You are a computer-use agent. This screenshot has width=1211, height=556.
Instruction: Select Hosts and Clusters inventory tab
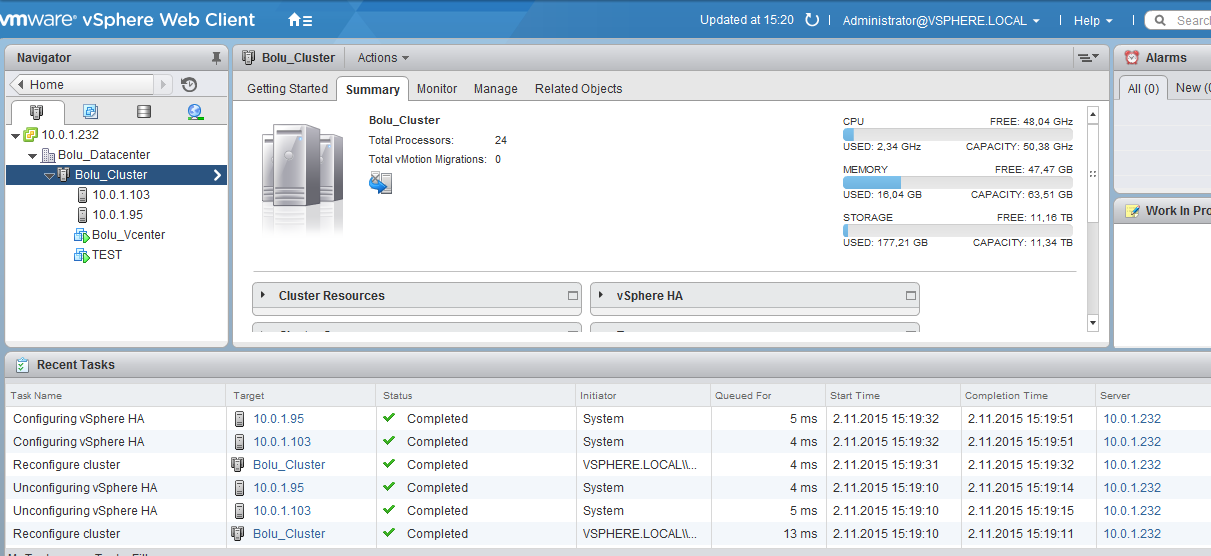point(37,112)
